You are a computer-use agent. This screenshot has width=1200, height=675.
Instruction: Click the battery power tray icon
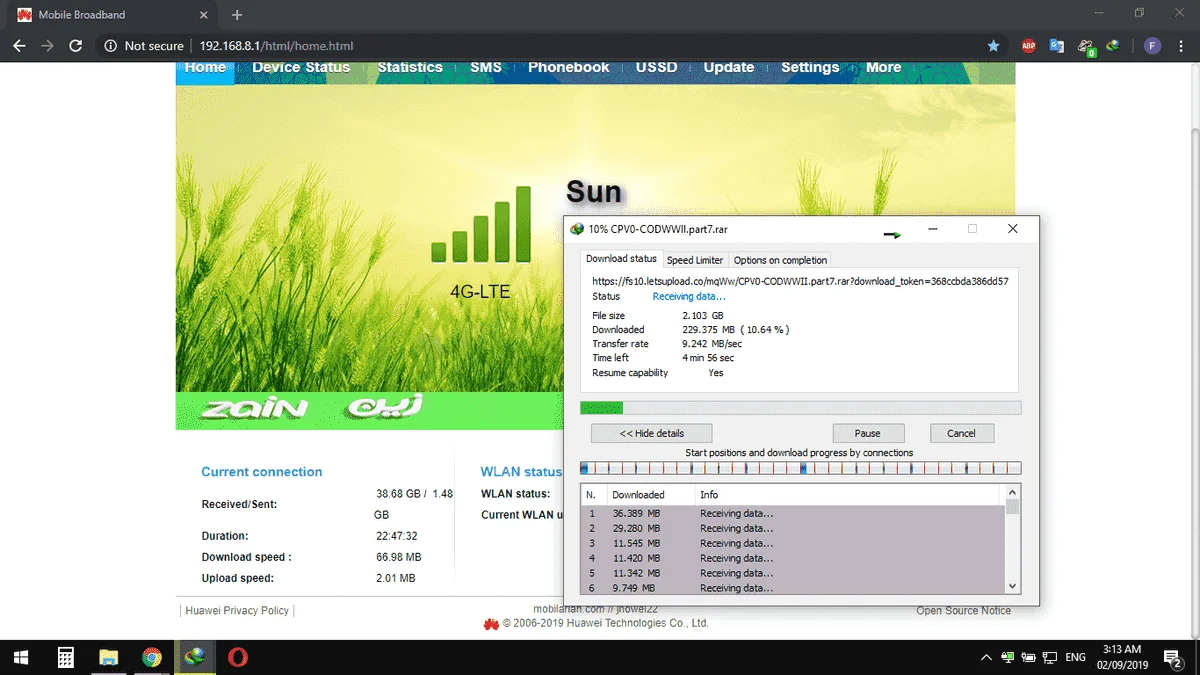pyautogui.click(x=1029, y=658)
